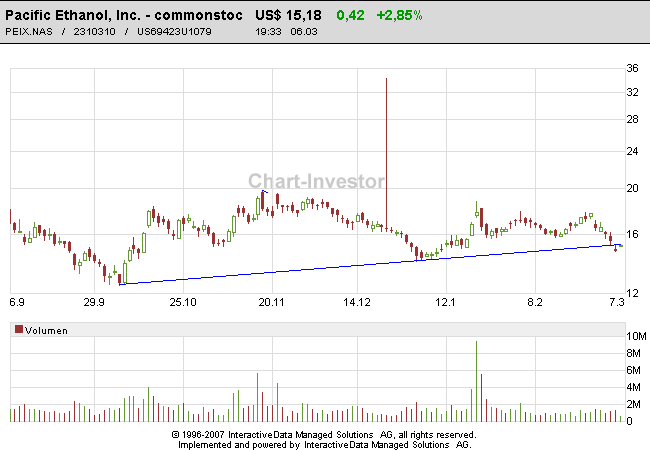Click the 20 price axis label
Image resolution: width=650 pixels, height=450 pixels.
(x=633, y=188)
